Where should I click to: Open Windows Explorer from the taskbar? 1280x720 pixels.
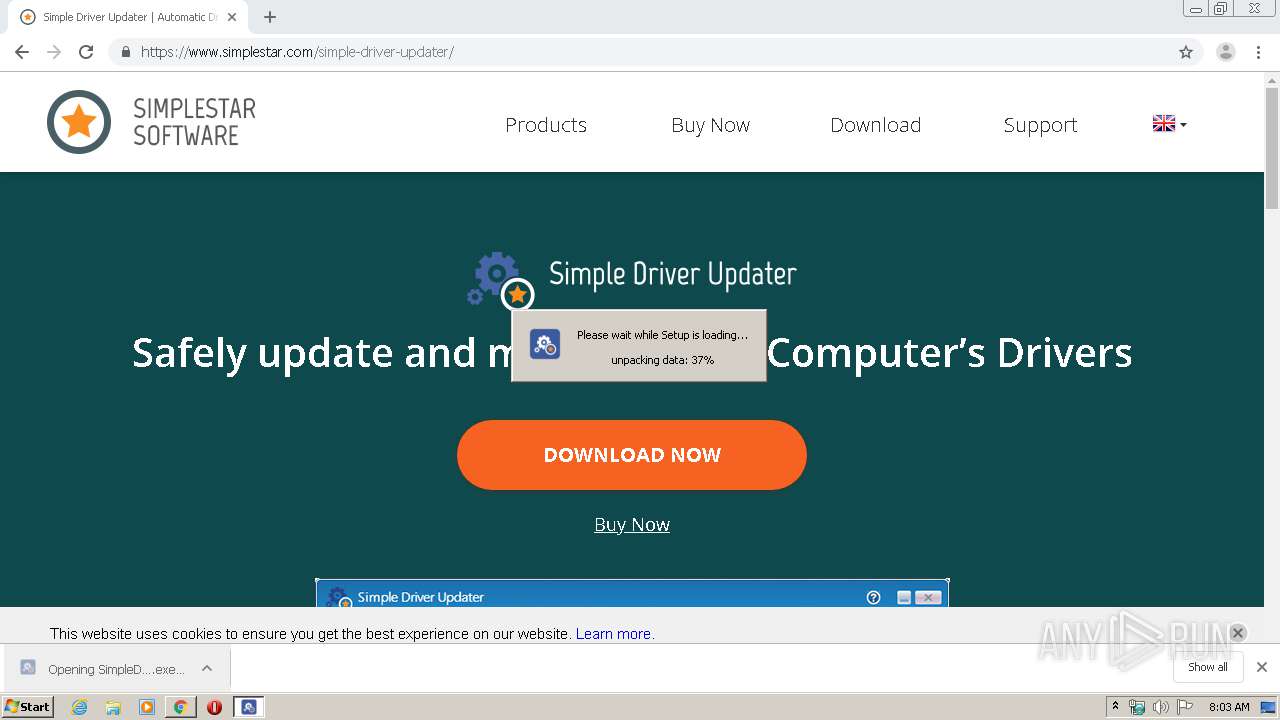tap(113, 707)
